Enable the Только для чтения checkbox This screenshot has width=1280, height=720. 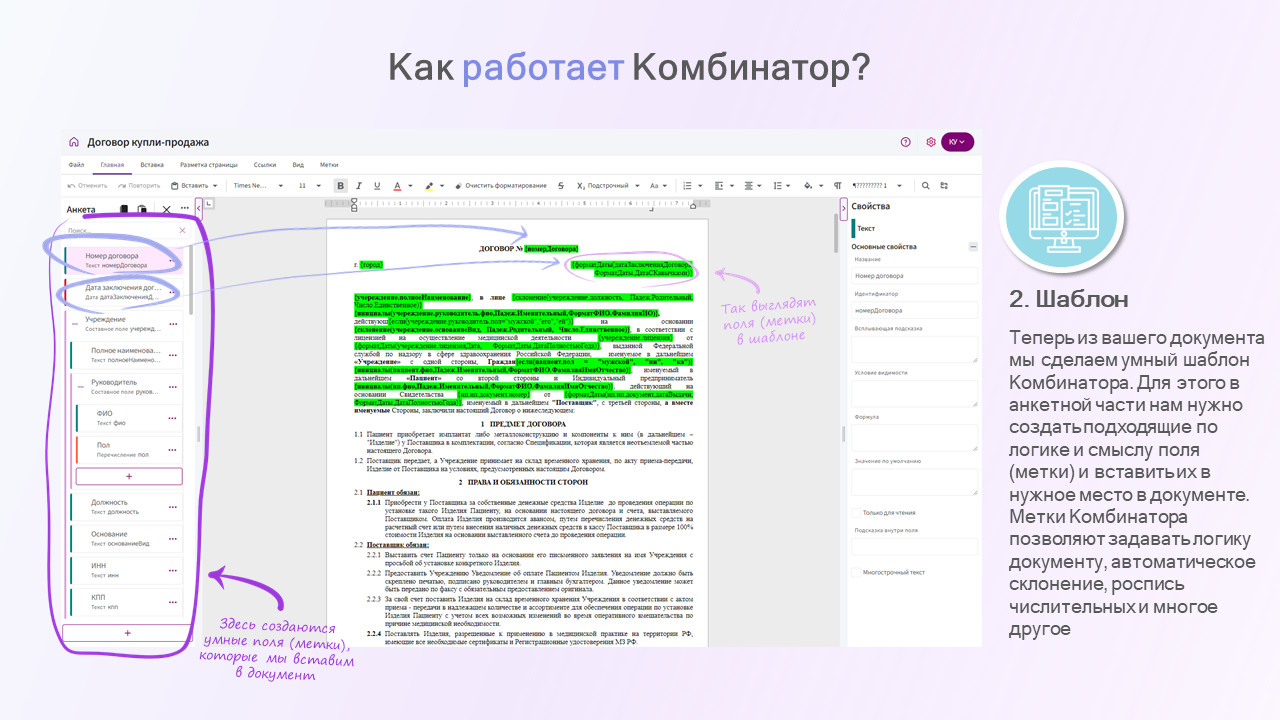856,513
